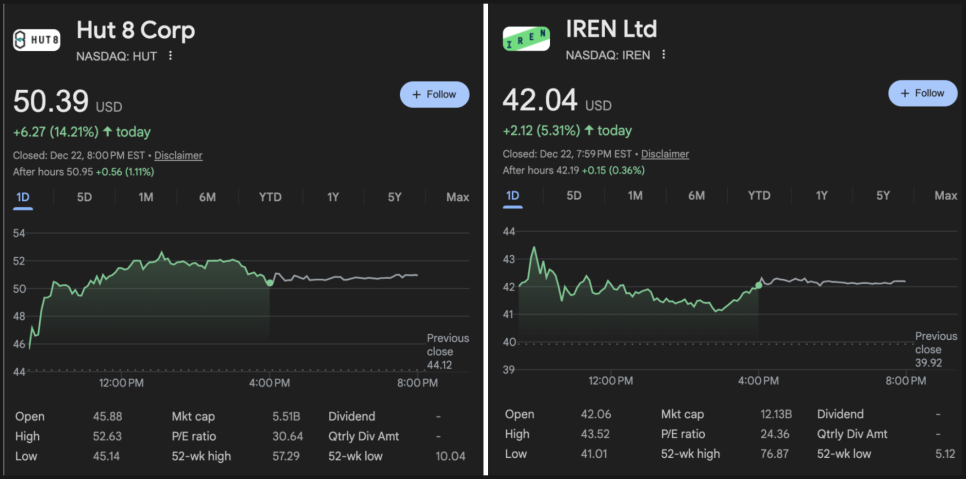Click the IREN Ltd green logo icon
966x479 pixels.
(526, 39)
